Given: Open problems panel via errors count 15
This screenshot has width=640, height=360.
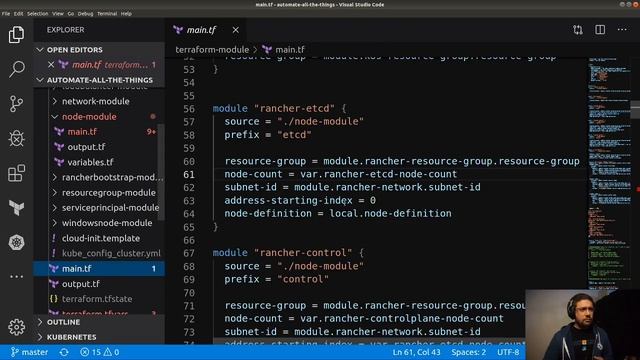Looking at the screenshot, I should coord(91,352).
